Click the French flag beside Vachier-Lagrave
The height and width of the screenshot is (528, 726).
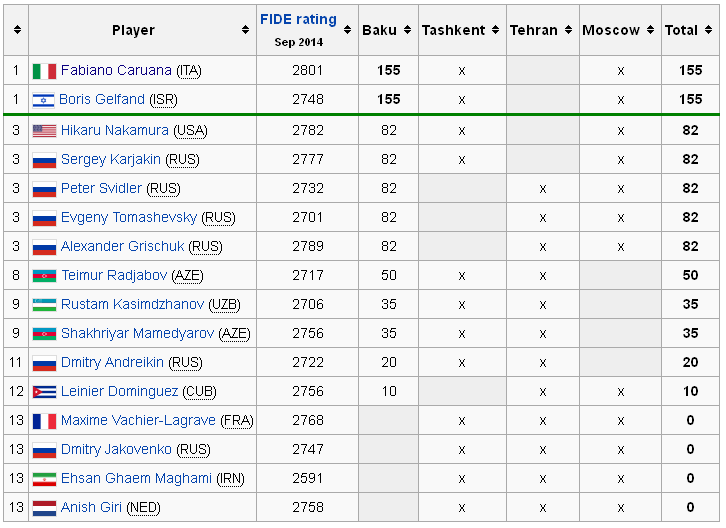click(x=44, y=421)
